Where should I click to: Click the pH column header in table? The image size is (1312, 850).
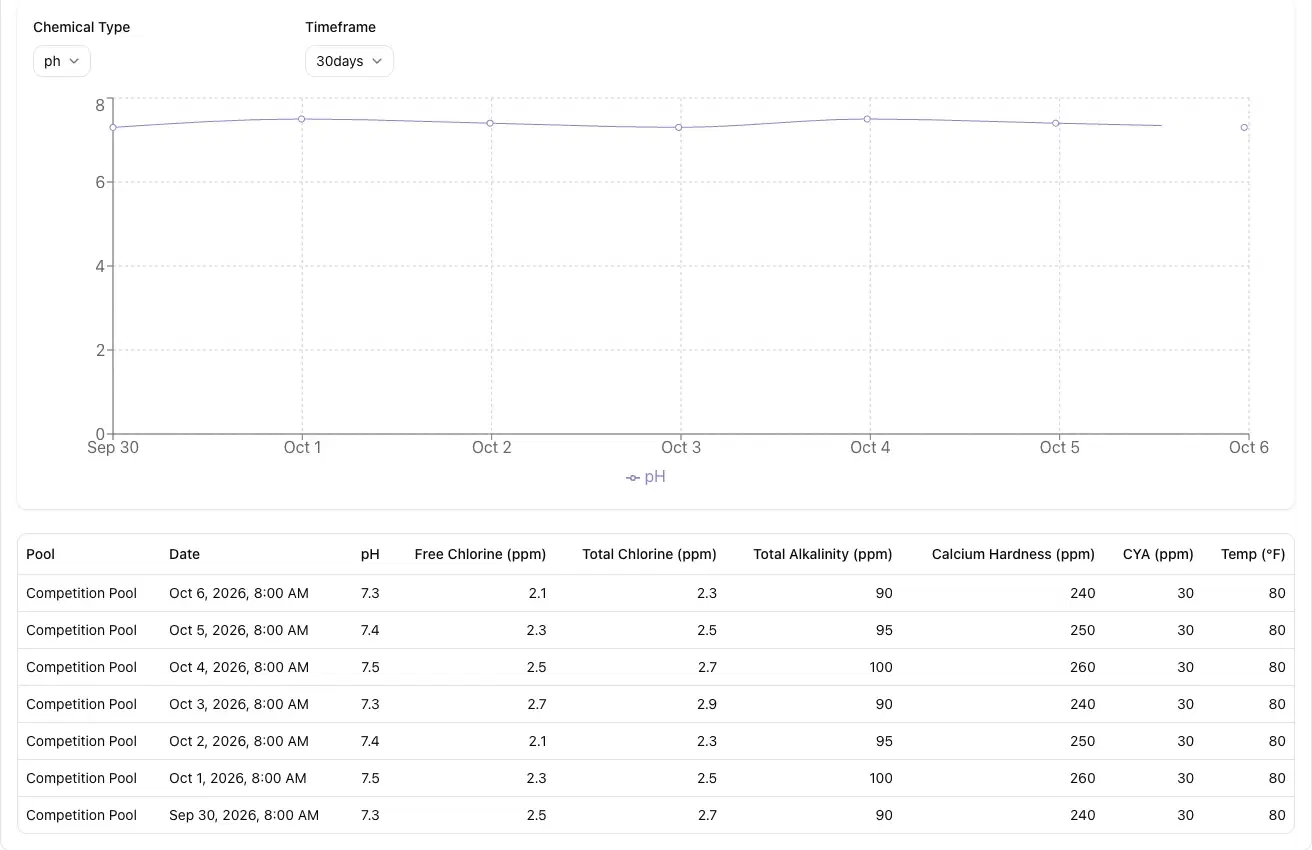[x=370, y=554]
